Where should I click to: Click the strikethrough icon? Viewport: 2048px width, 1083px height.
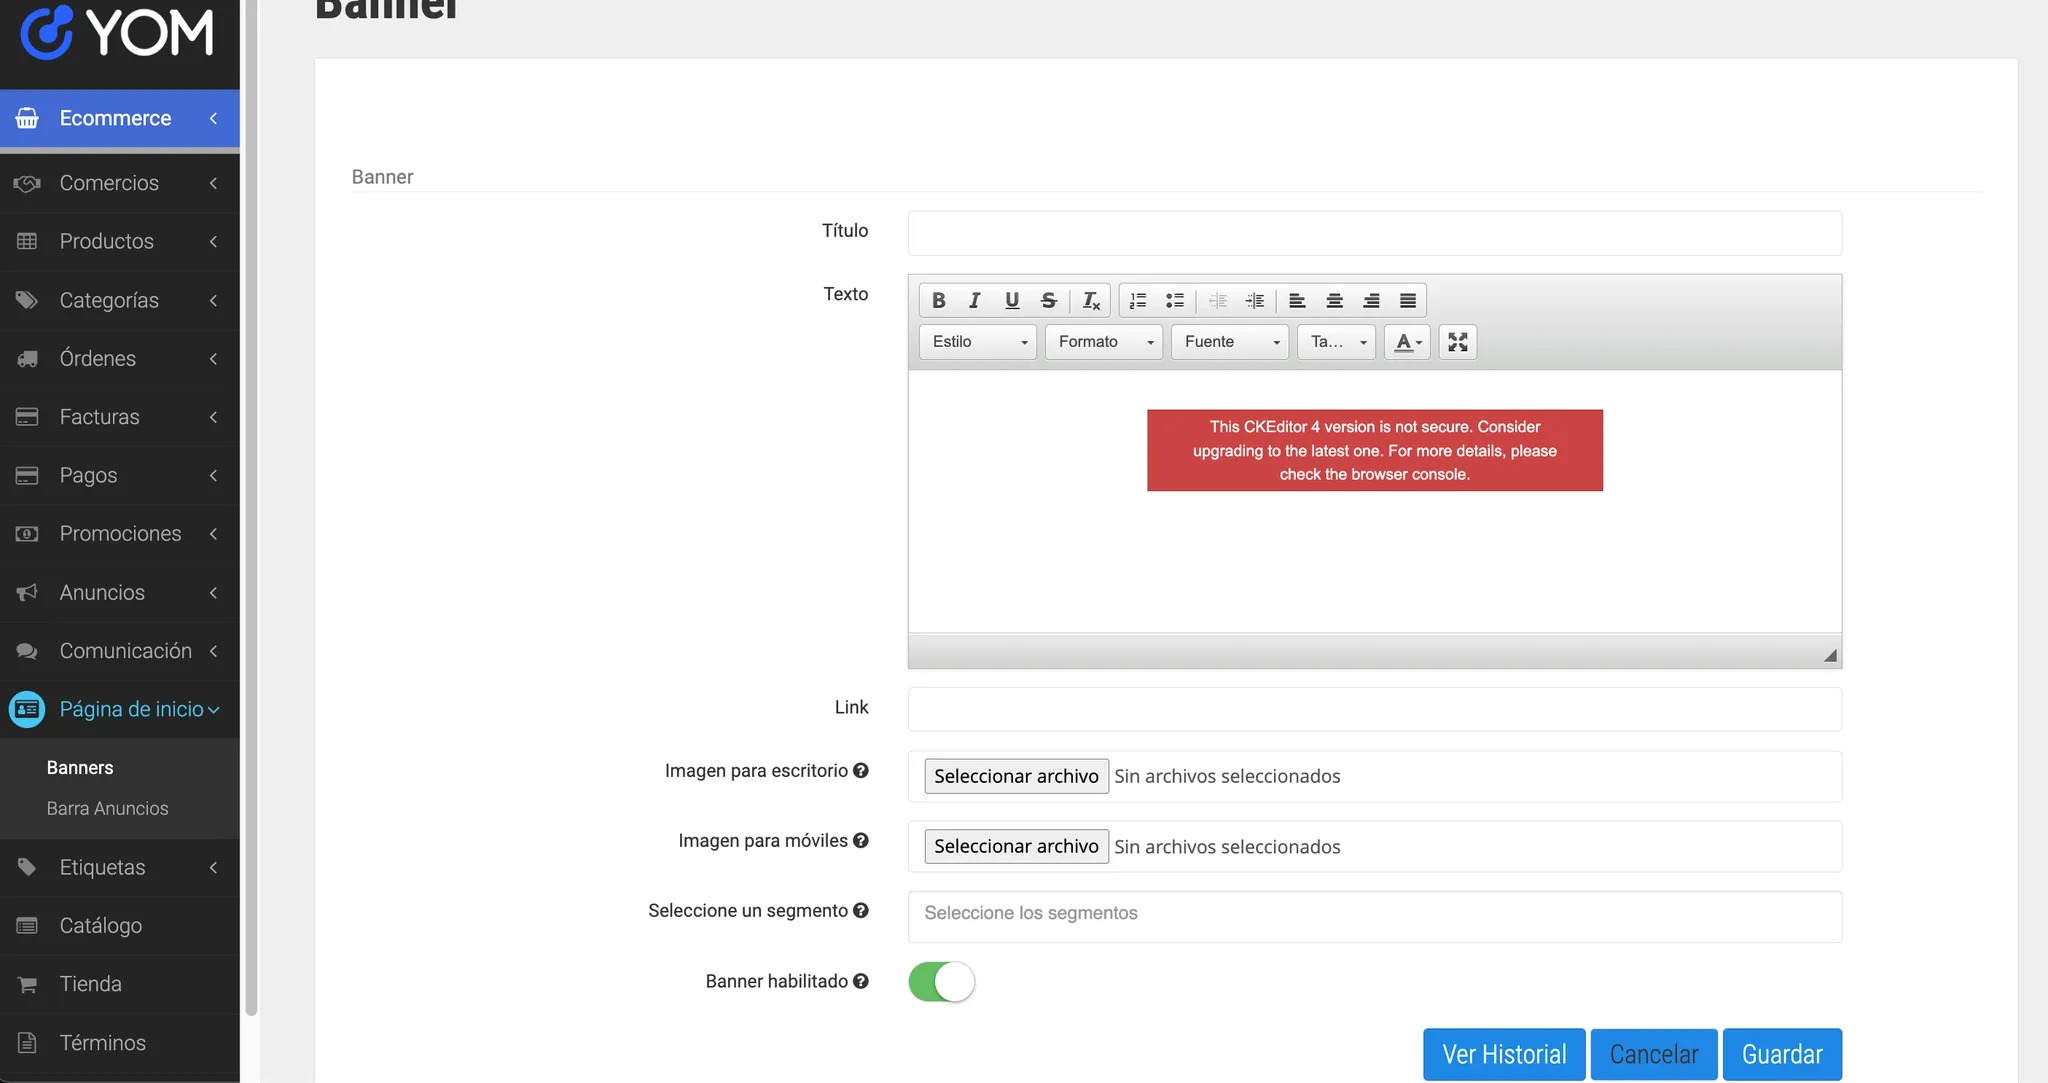pyautogui.click(x=1048, y=300)
